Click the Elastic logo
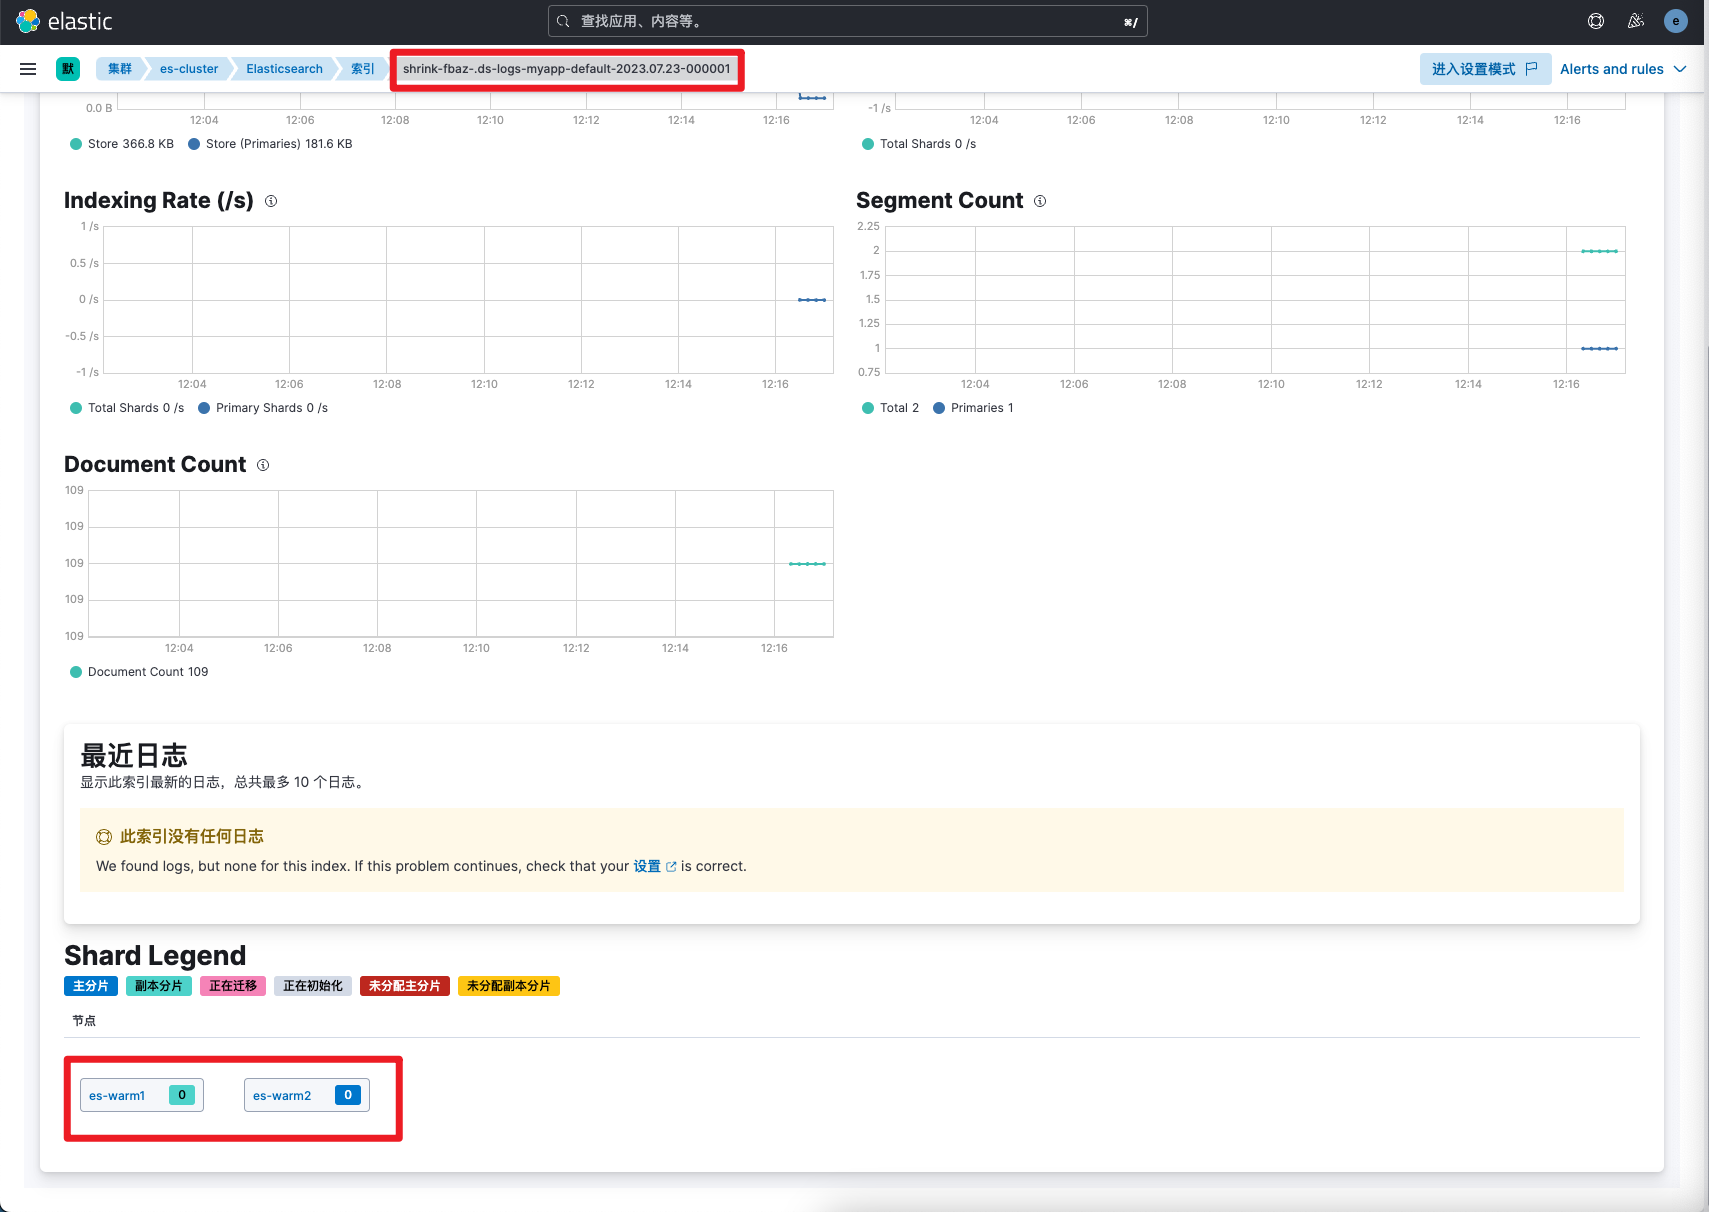Image resolution: width=1709 pixels, height=1212 pixels. click(64, 21)
